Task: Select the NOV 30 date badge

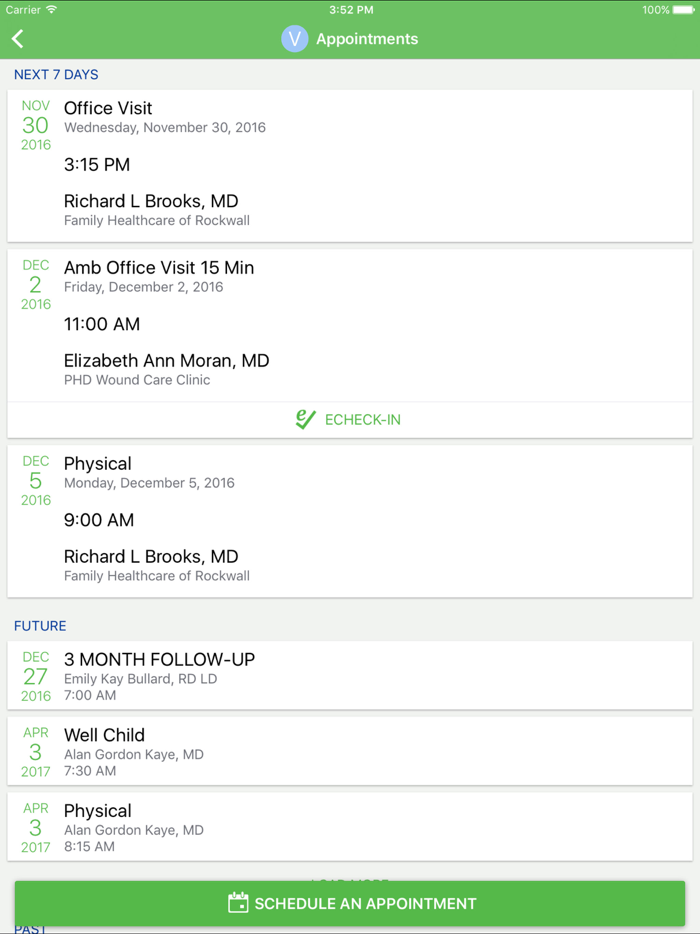Action: tap(35, 124)
